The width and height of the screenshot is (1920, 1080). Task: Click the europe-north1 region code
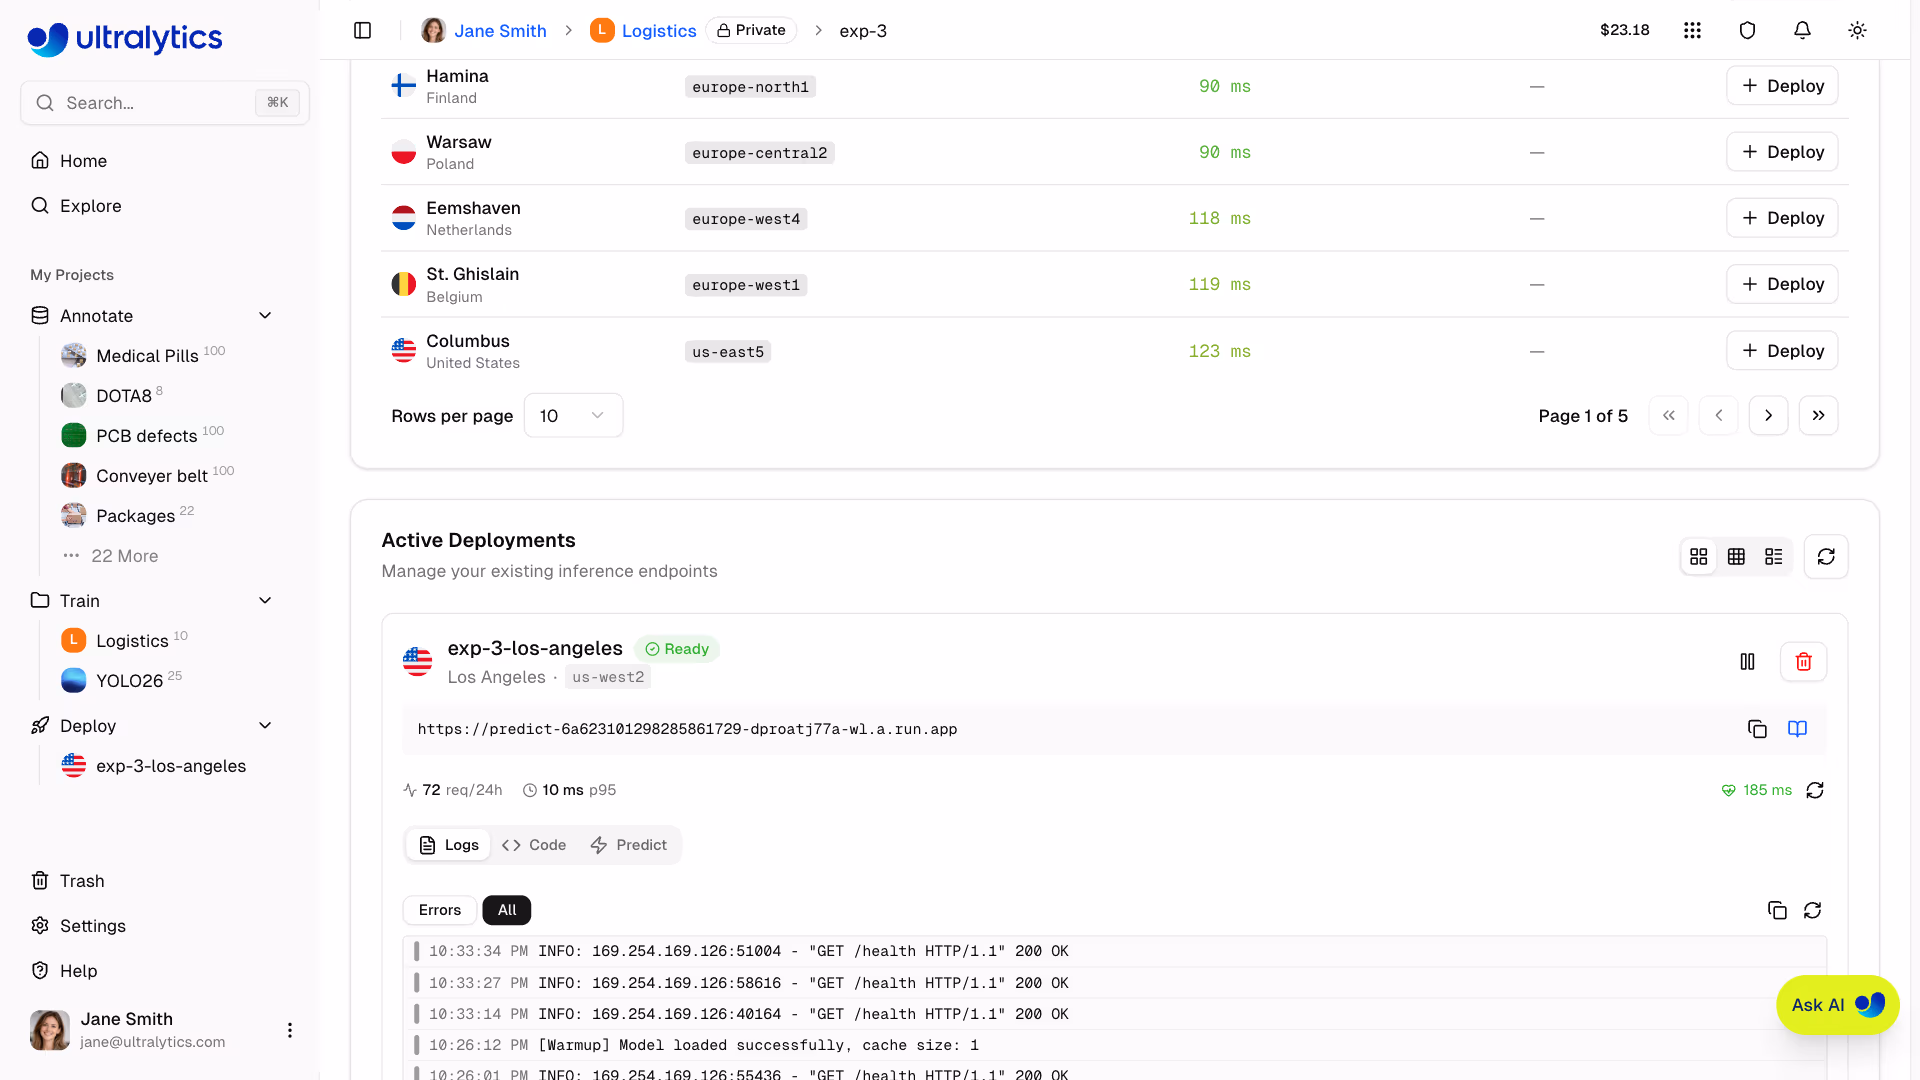pos(750,87)
